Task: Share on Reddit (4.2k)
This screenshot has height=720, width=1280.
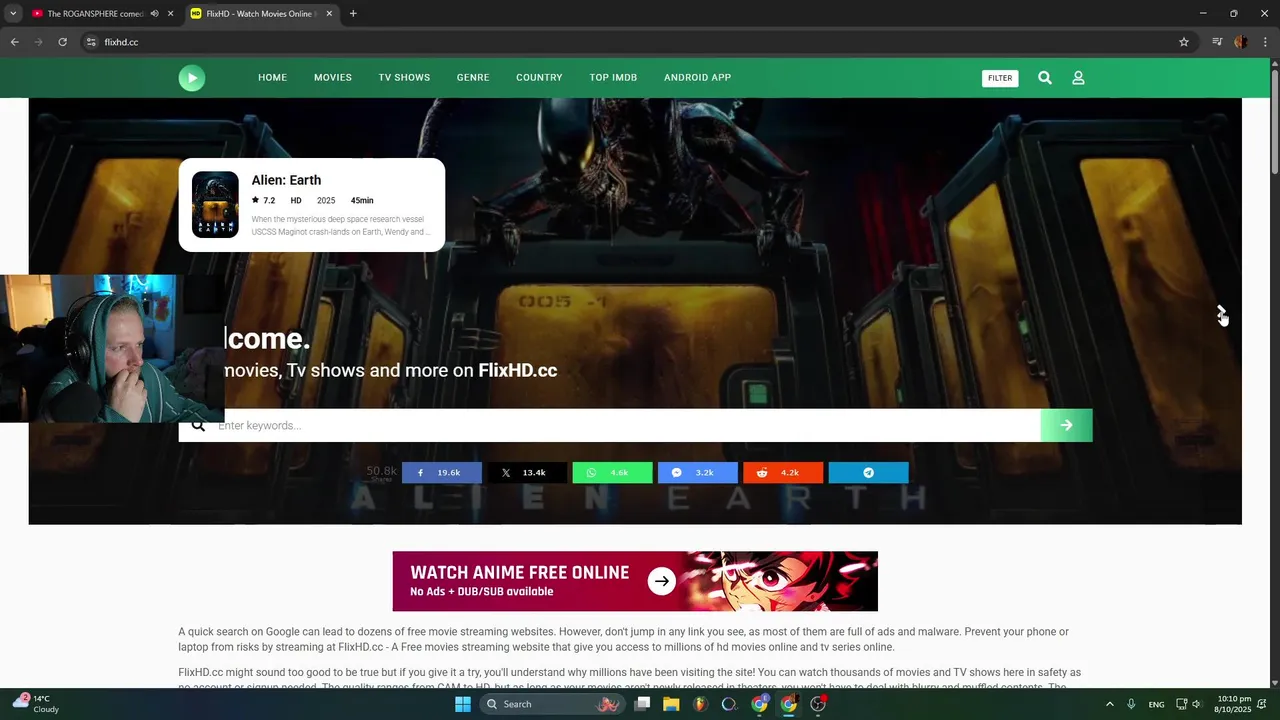Action: click(783, 473)
